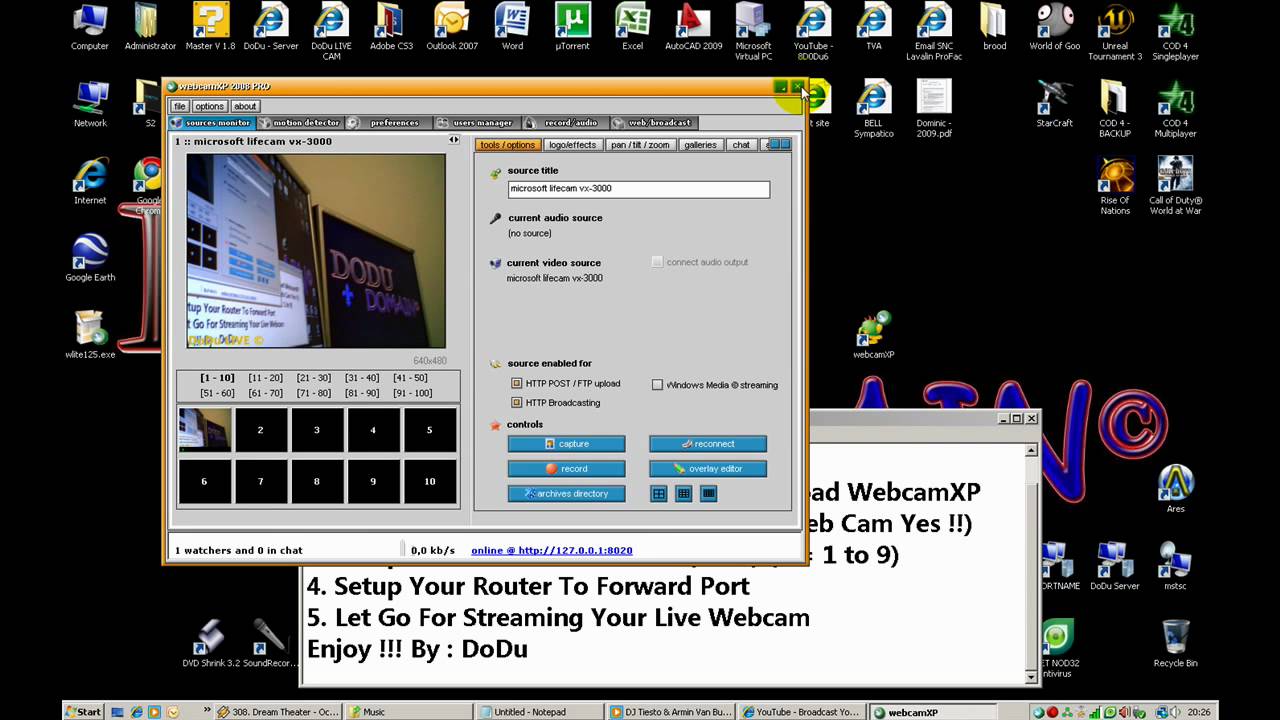The height and width of the screenshot is (720, 1280).
Task: Open the Excel desktop icon
Action: point(632,27)
